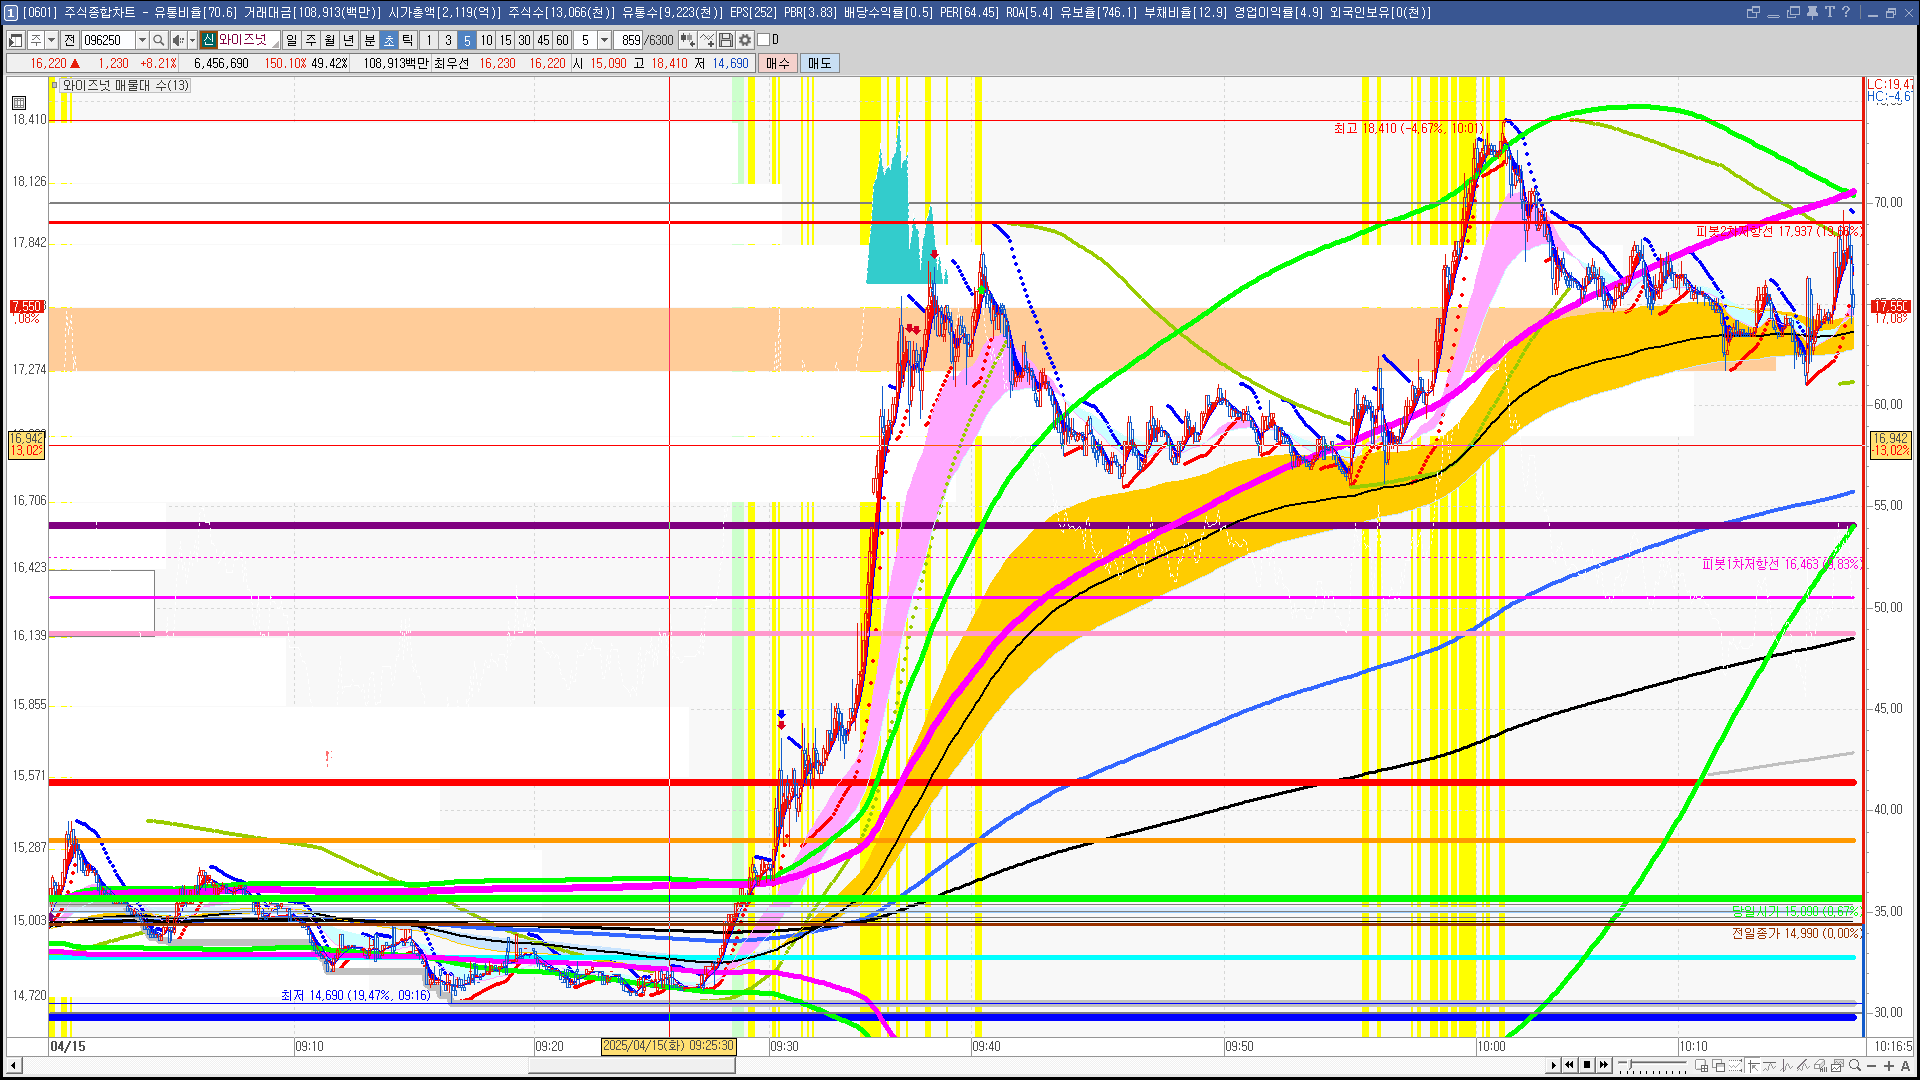Screen dimensions: 1920x1080
Task: Click the data table grid icon
Action: point(19,103)
